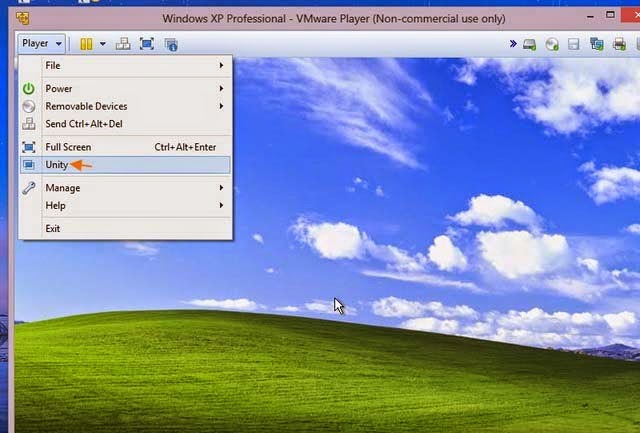Viewport: 640px width, 433px height.
Task: Click the wrench icon beside Manage
Action: click(29, 188)
